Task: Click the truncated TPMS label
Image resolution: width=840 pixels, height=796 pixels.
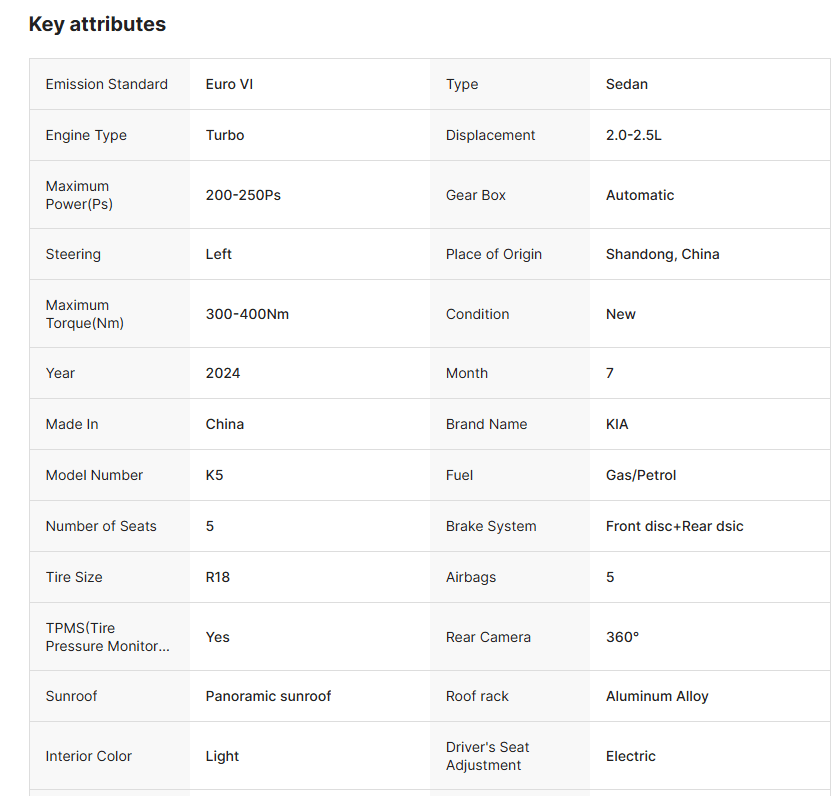Action: (x=107, y=637)
